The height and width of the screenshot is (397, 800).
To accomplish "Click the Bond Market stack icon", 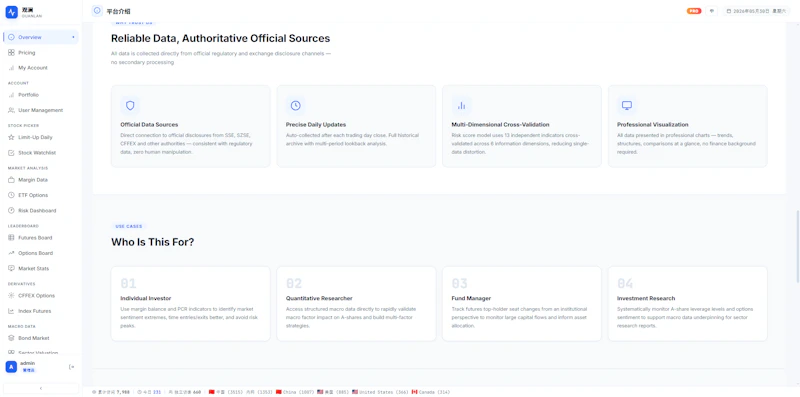I will 11,338.
